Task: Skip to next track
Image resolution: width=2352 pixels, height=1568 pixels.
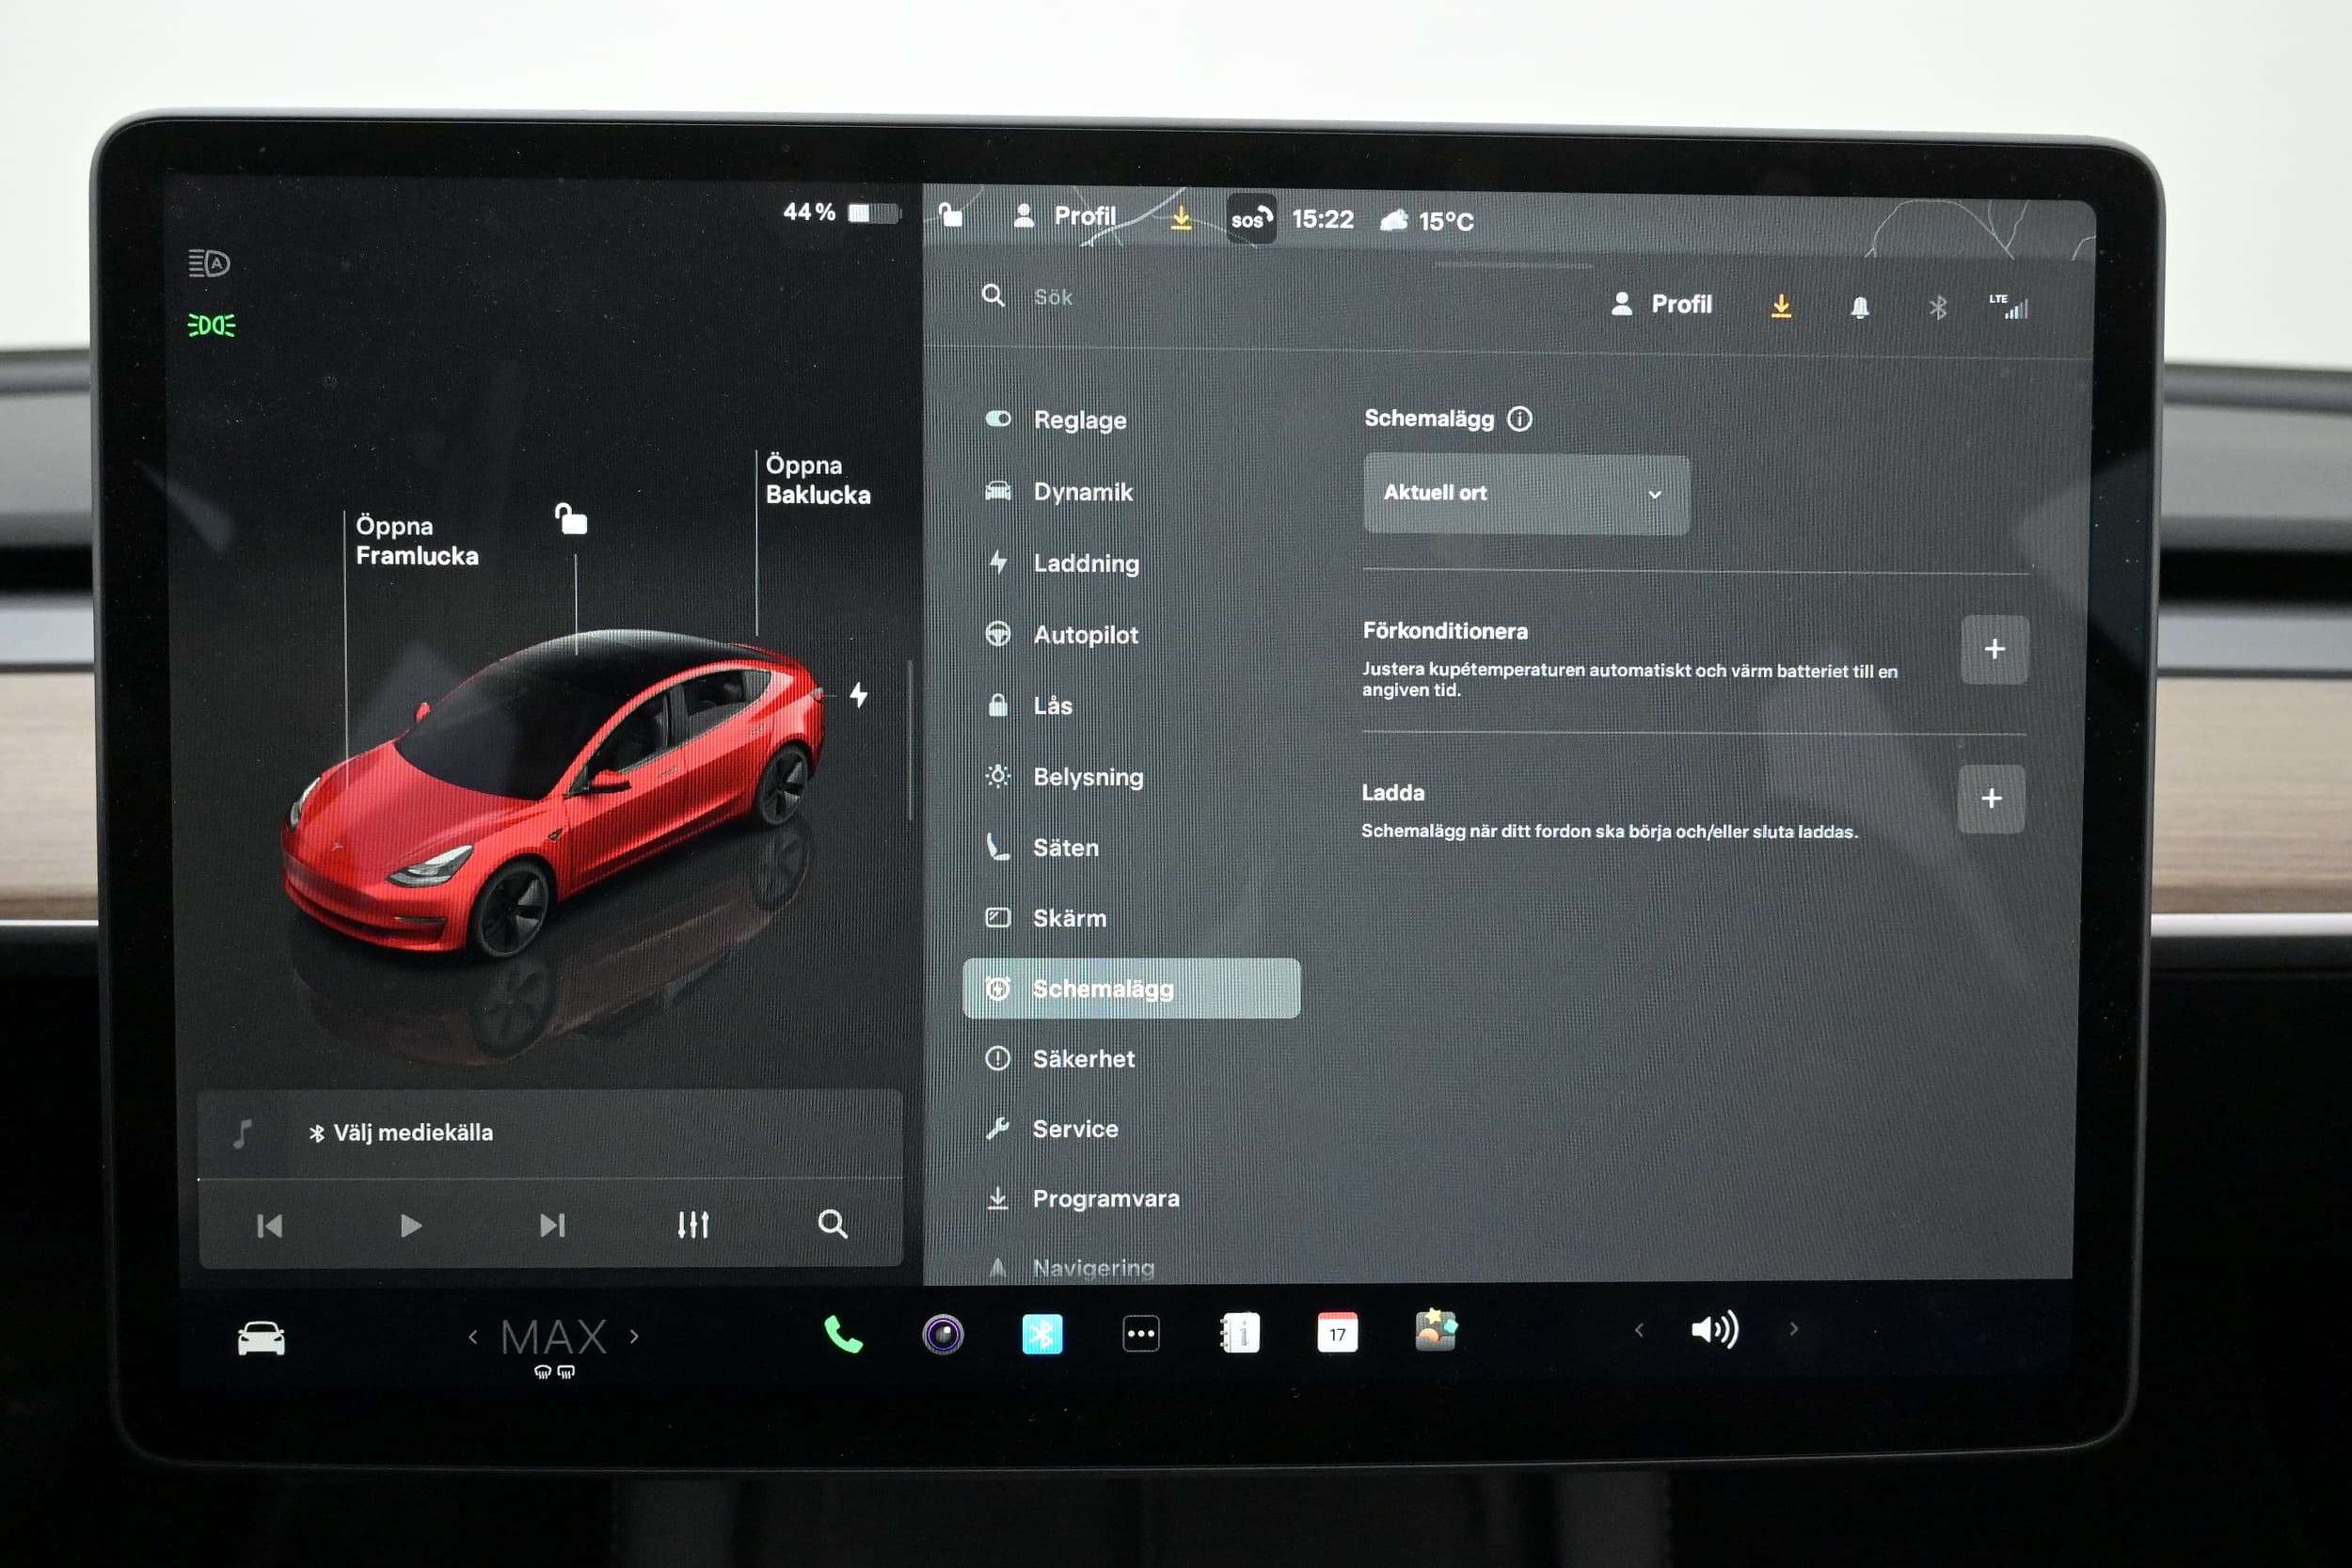Action: 552,1225
